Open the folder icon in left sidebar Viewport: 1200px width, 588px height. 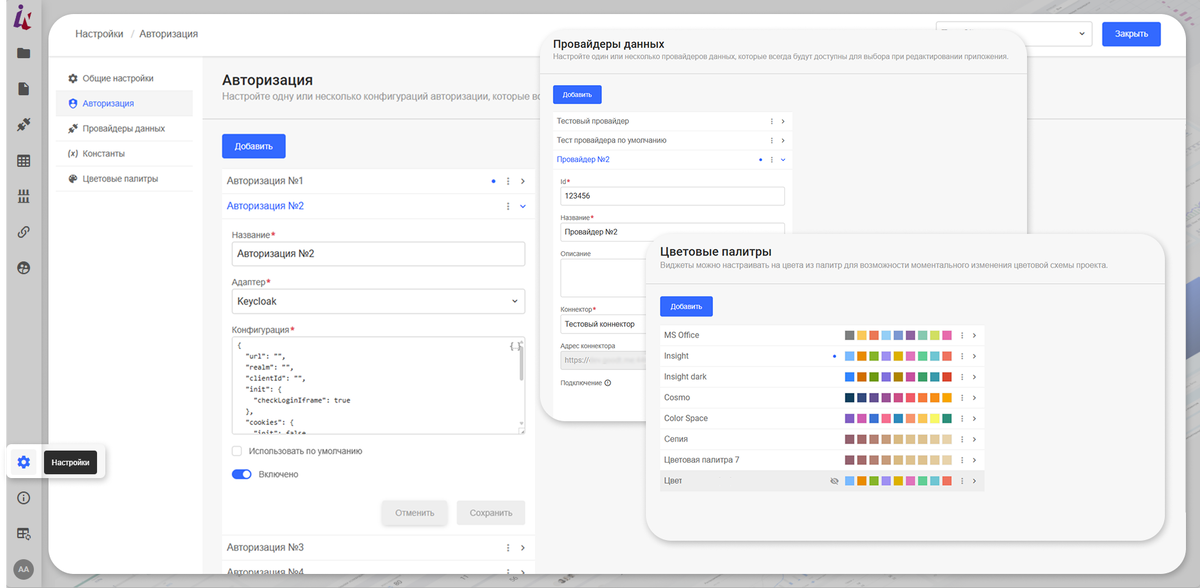(x=24, y=53)
